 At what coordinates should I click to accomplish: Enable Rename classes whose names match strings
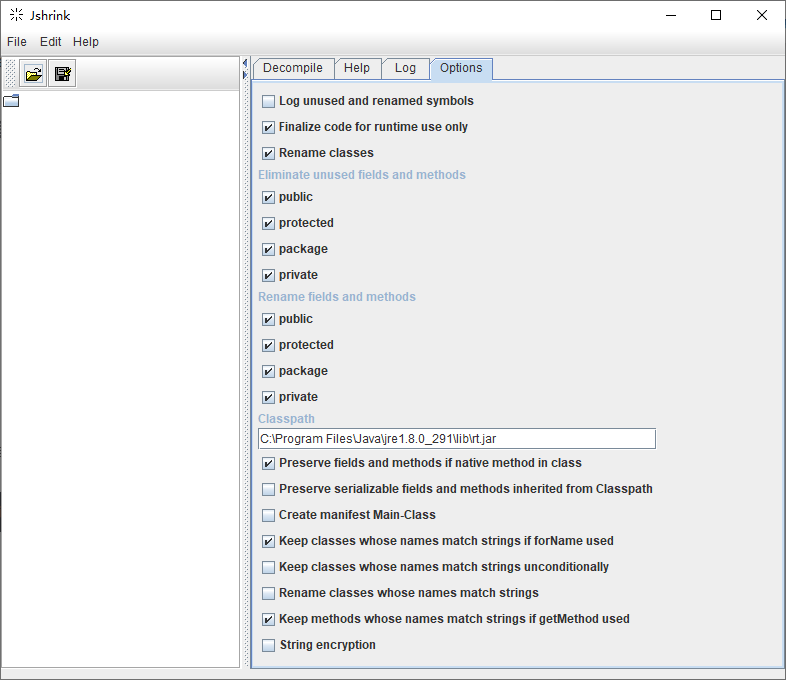[269, 594]
